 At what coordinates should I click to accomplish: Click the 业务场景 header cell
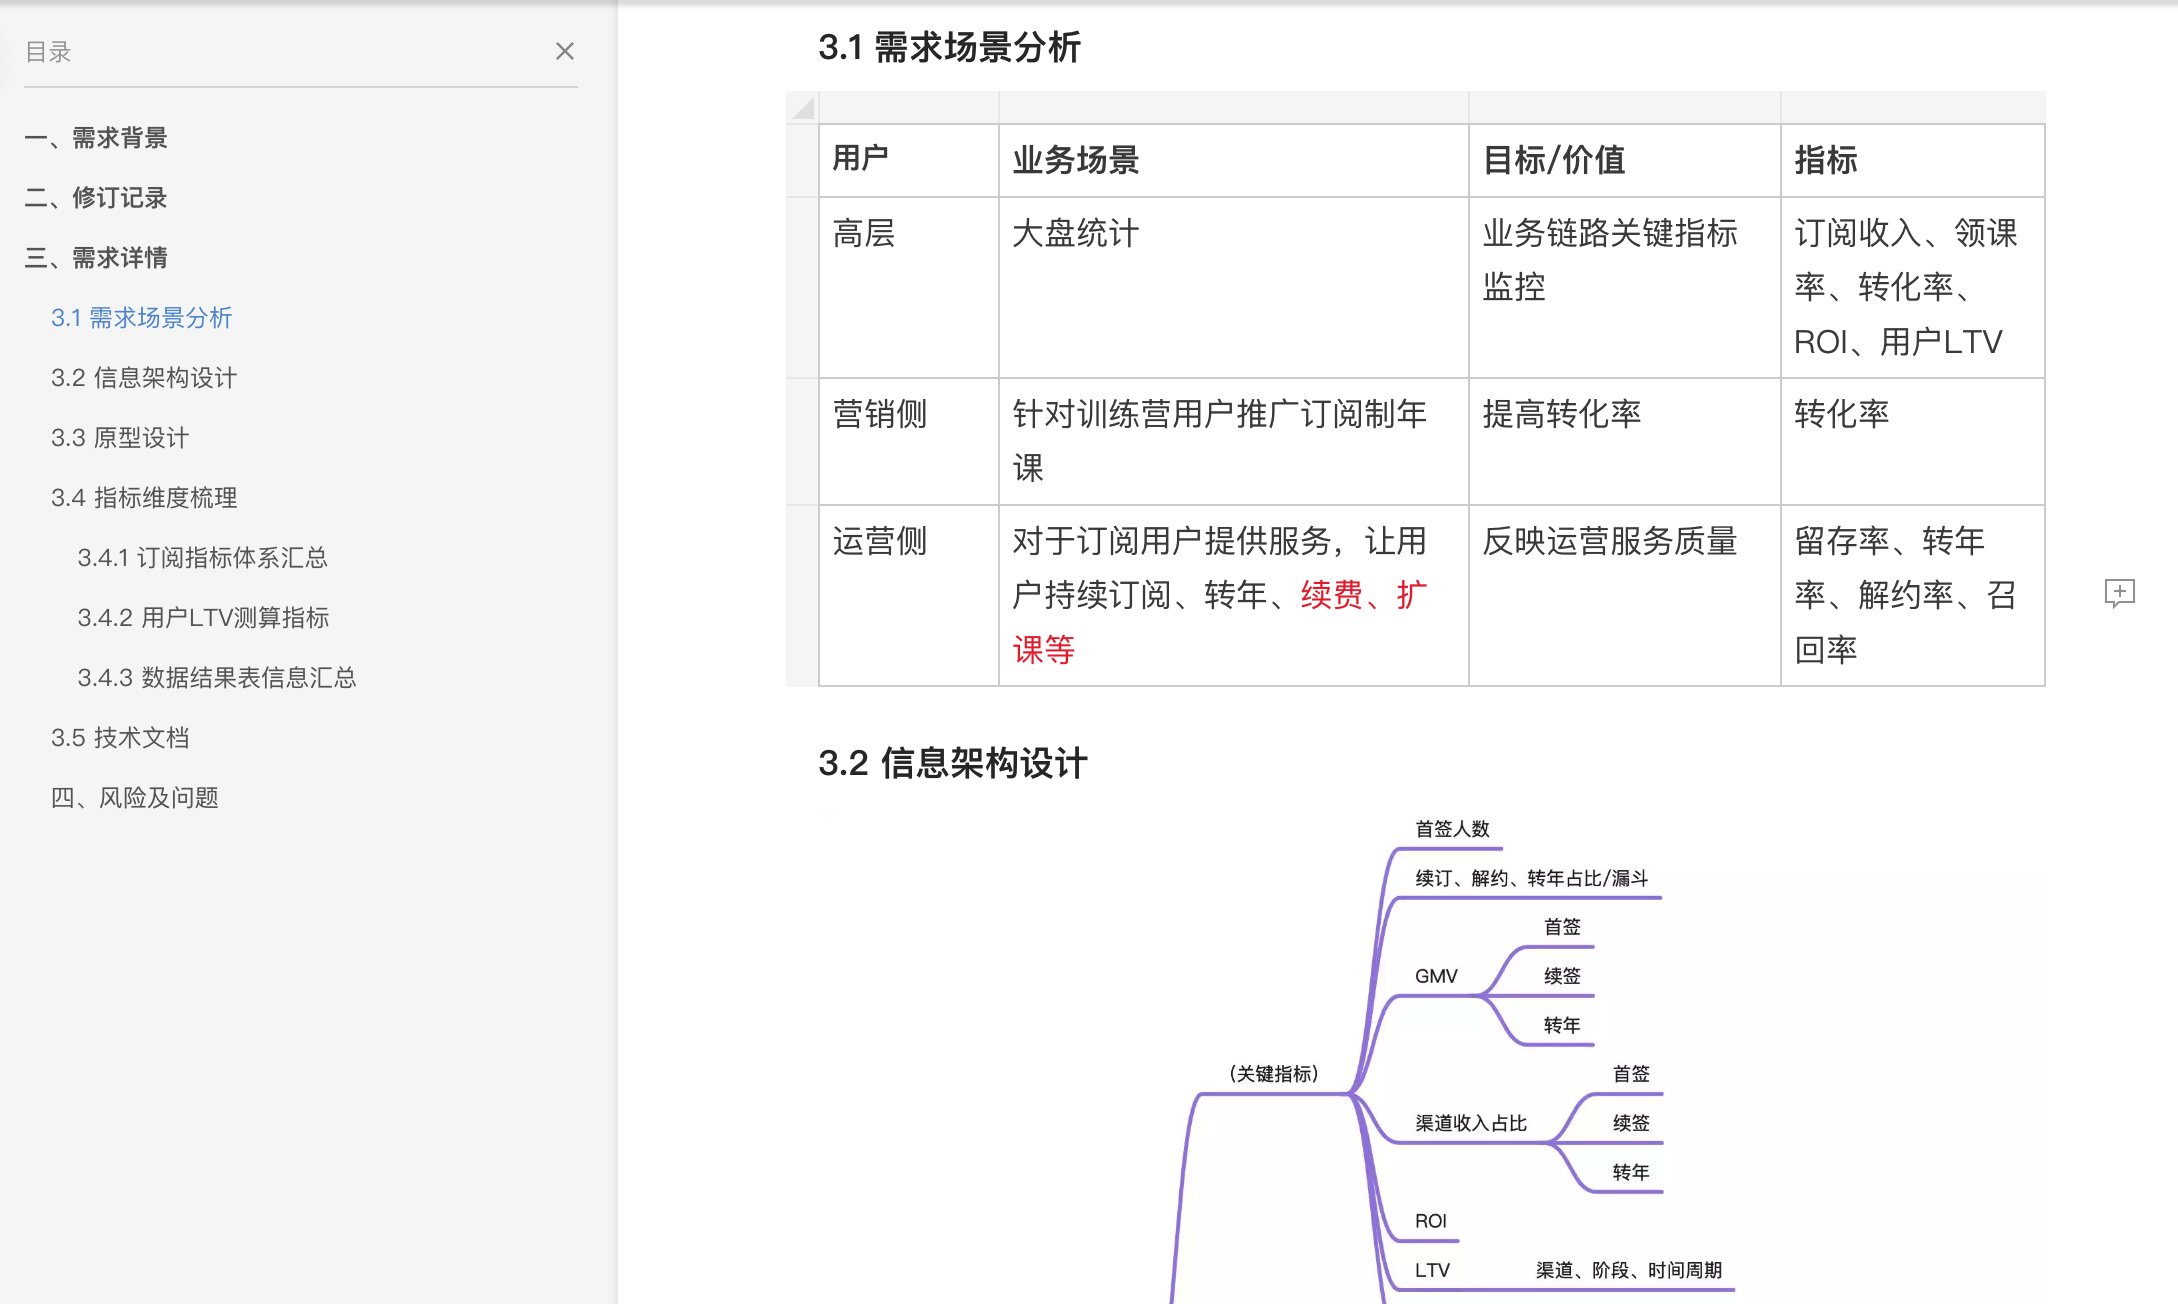click(x=1234, y=160)
